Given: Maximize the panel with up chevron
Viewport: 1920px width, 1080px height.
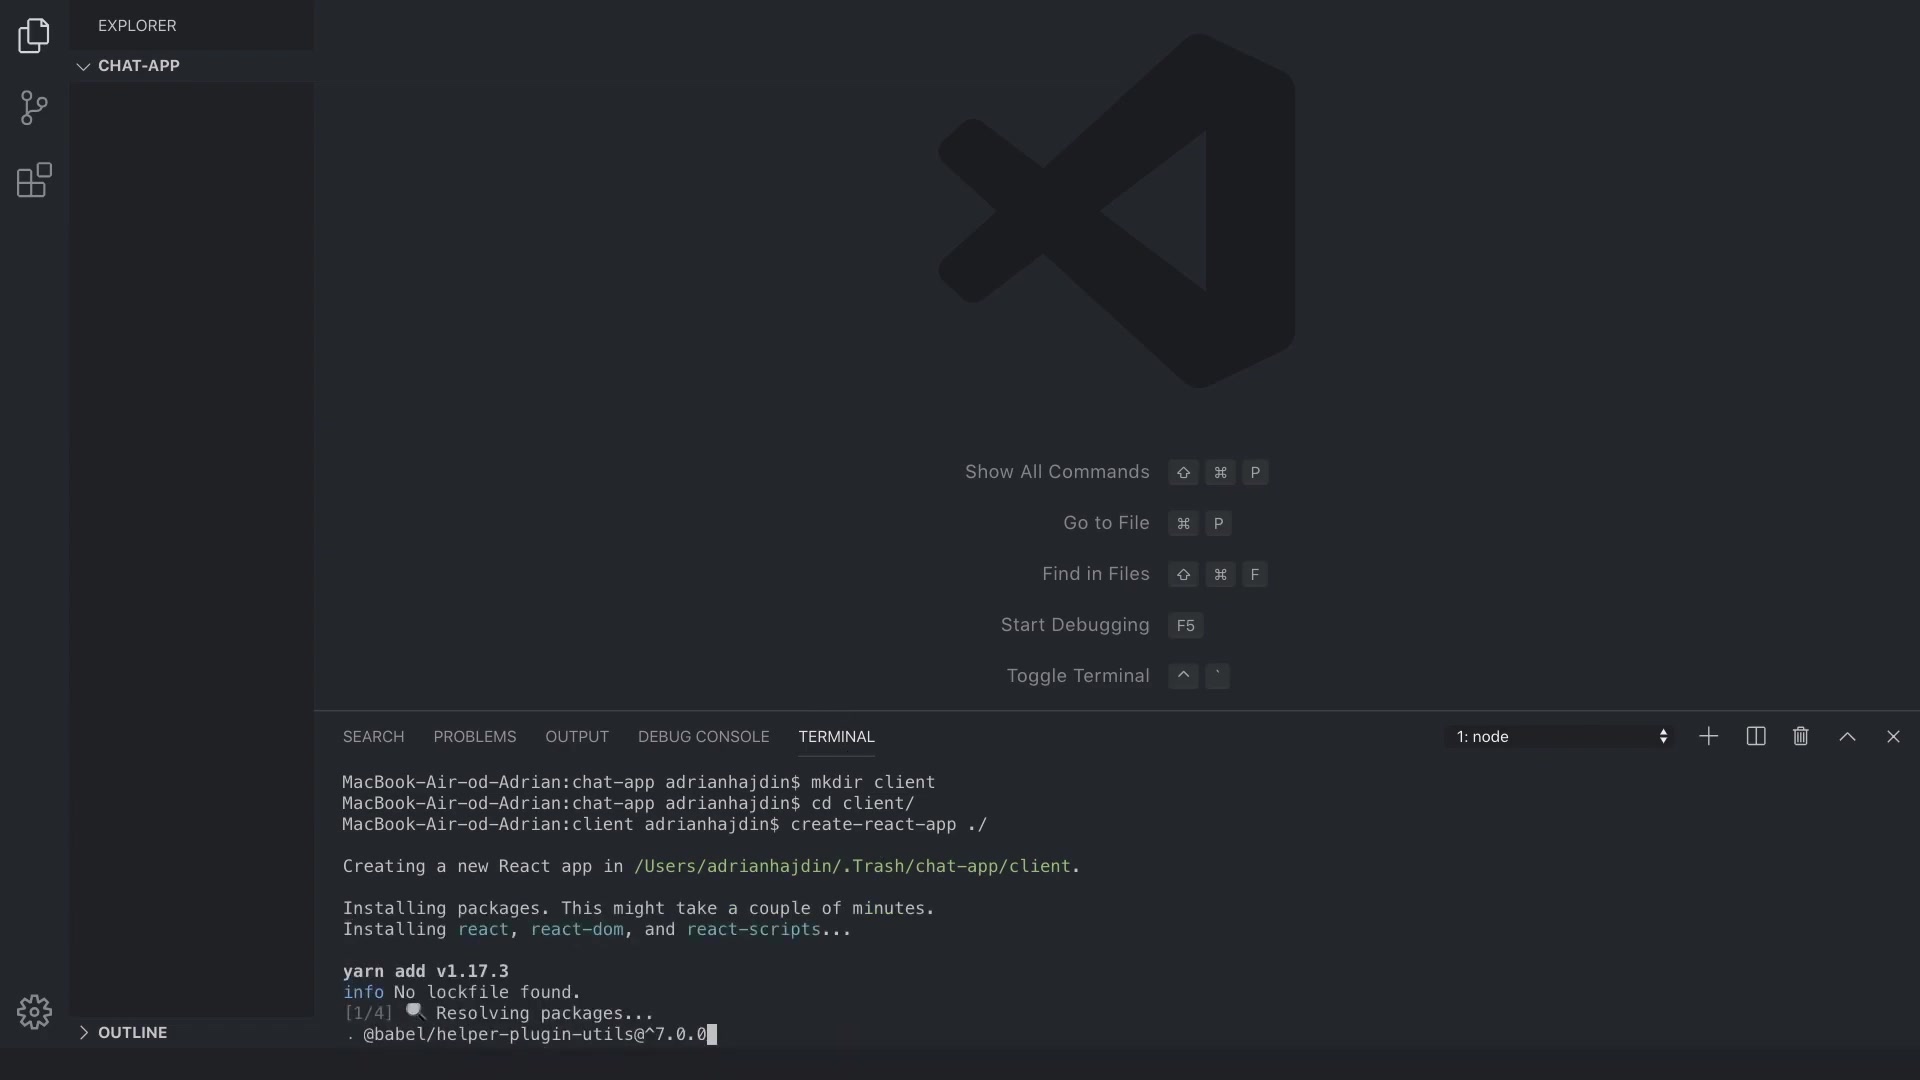Looking at the screenshot, I should pyautogui.click(x=1847, y=737).
